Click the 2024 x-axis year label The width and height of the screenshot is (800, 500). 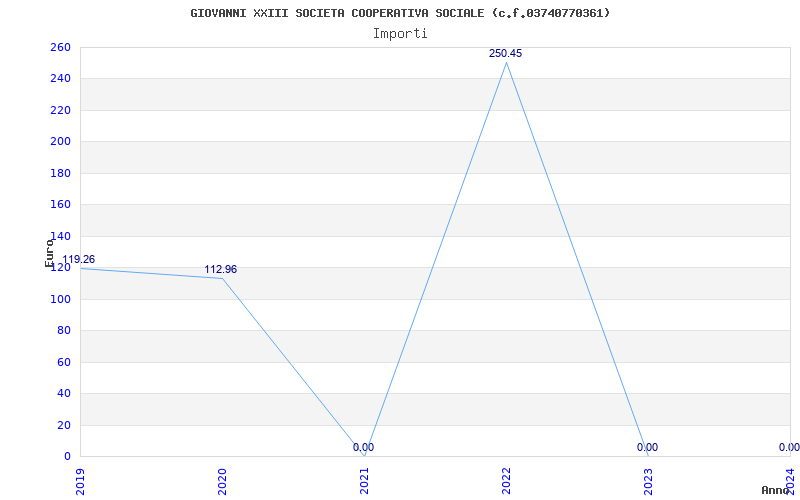pos(790,480)
